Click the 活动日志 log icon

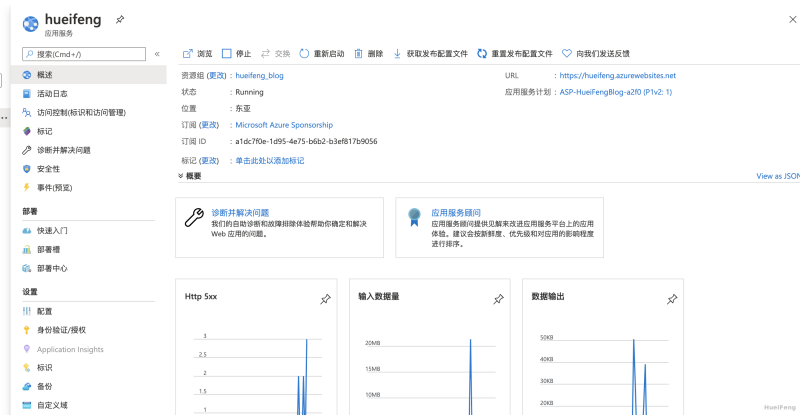coord(27,93)
